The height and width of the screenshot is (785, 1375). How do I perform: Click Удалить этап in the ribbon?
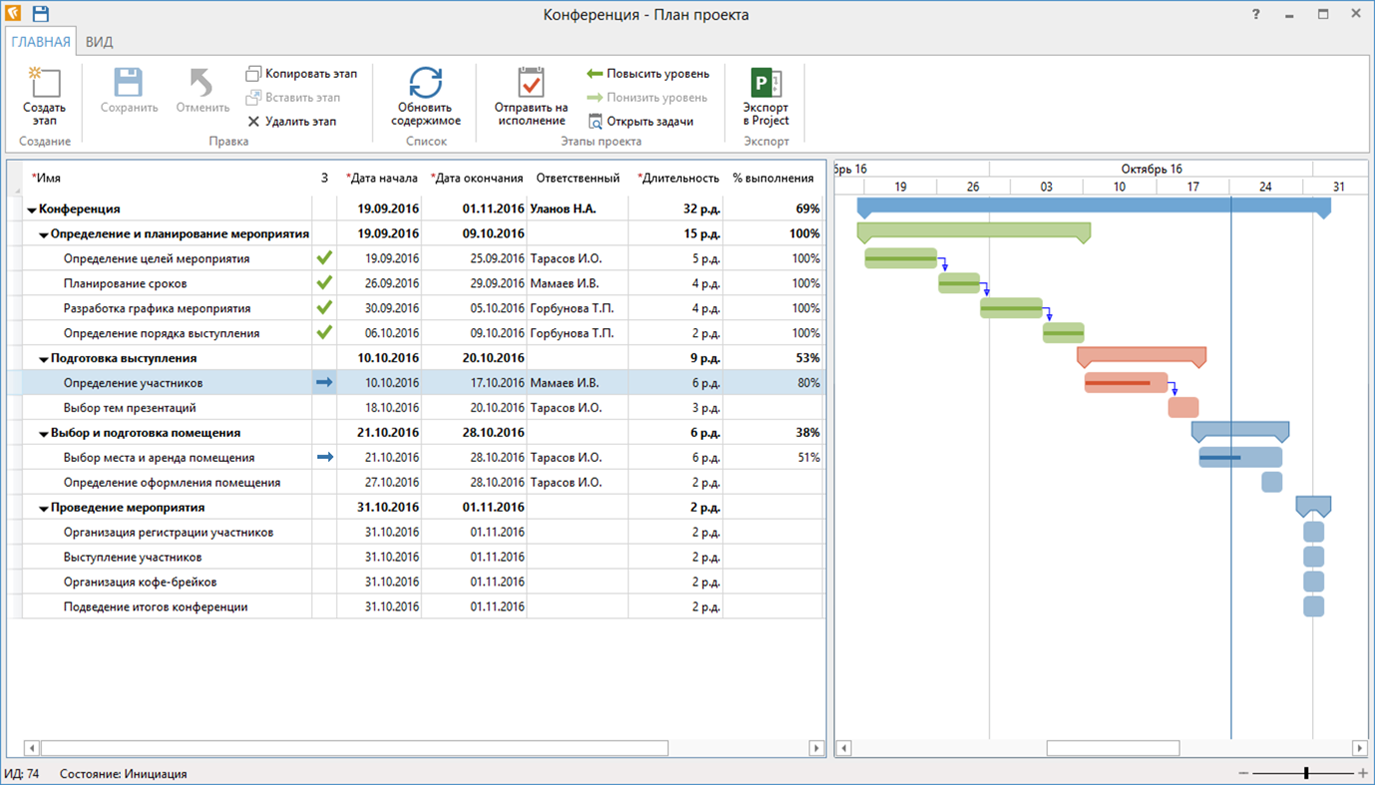click(x=291, y=122)
